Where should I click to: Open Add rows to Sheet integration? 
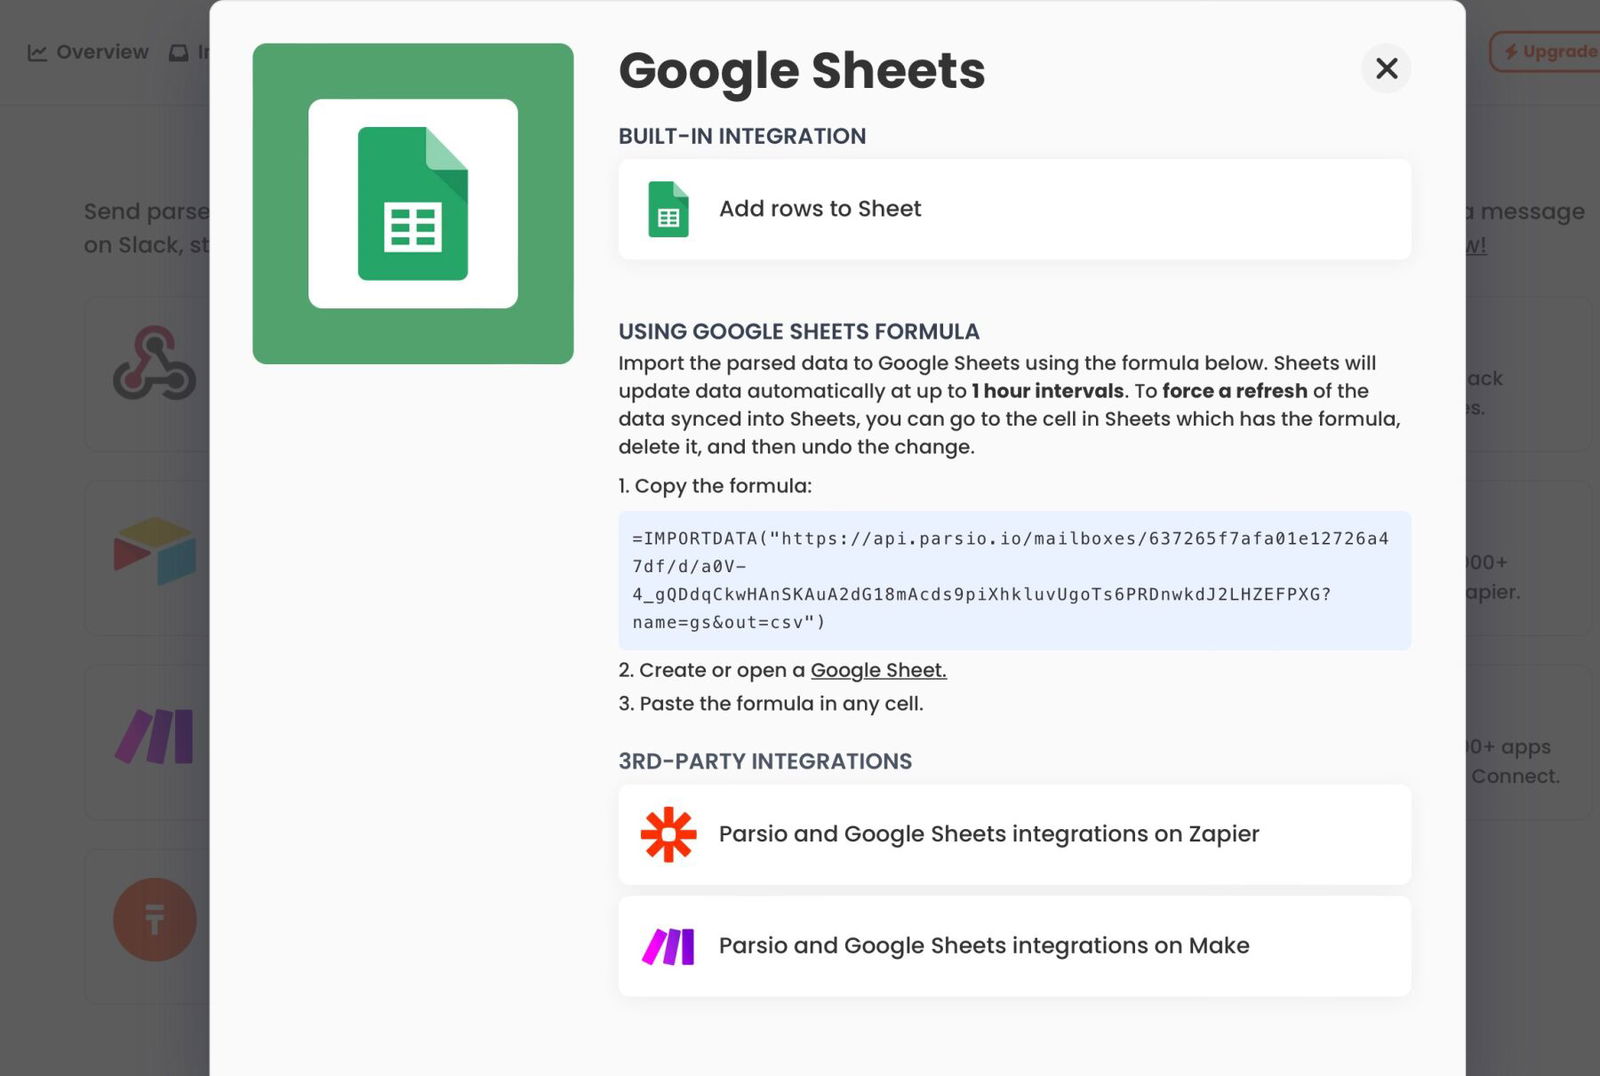(1014, 209)
